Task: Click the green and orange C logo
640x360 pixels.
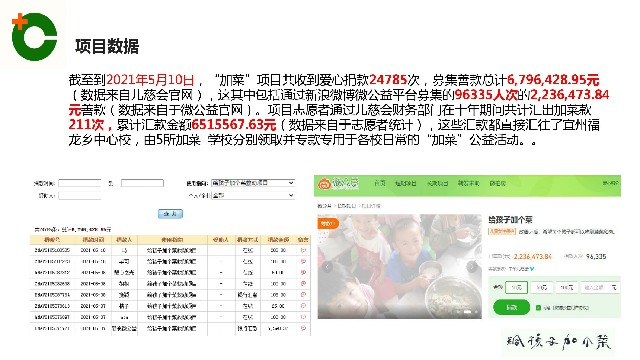Action: point(34,37)
